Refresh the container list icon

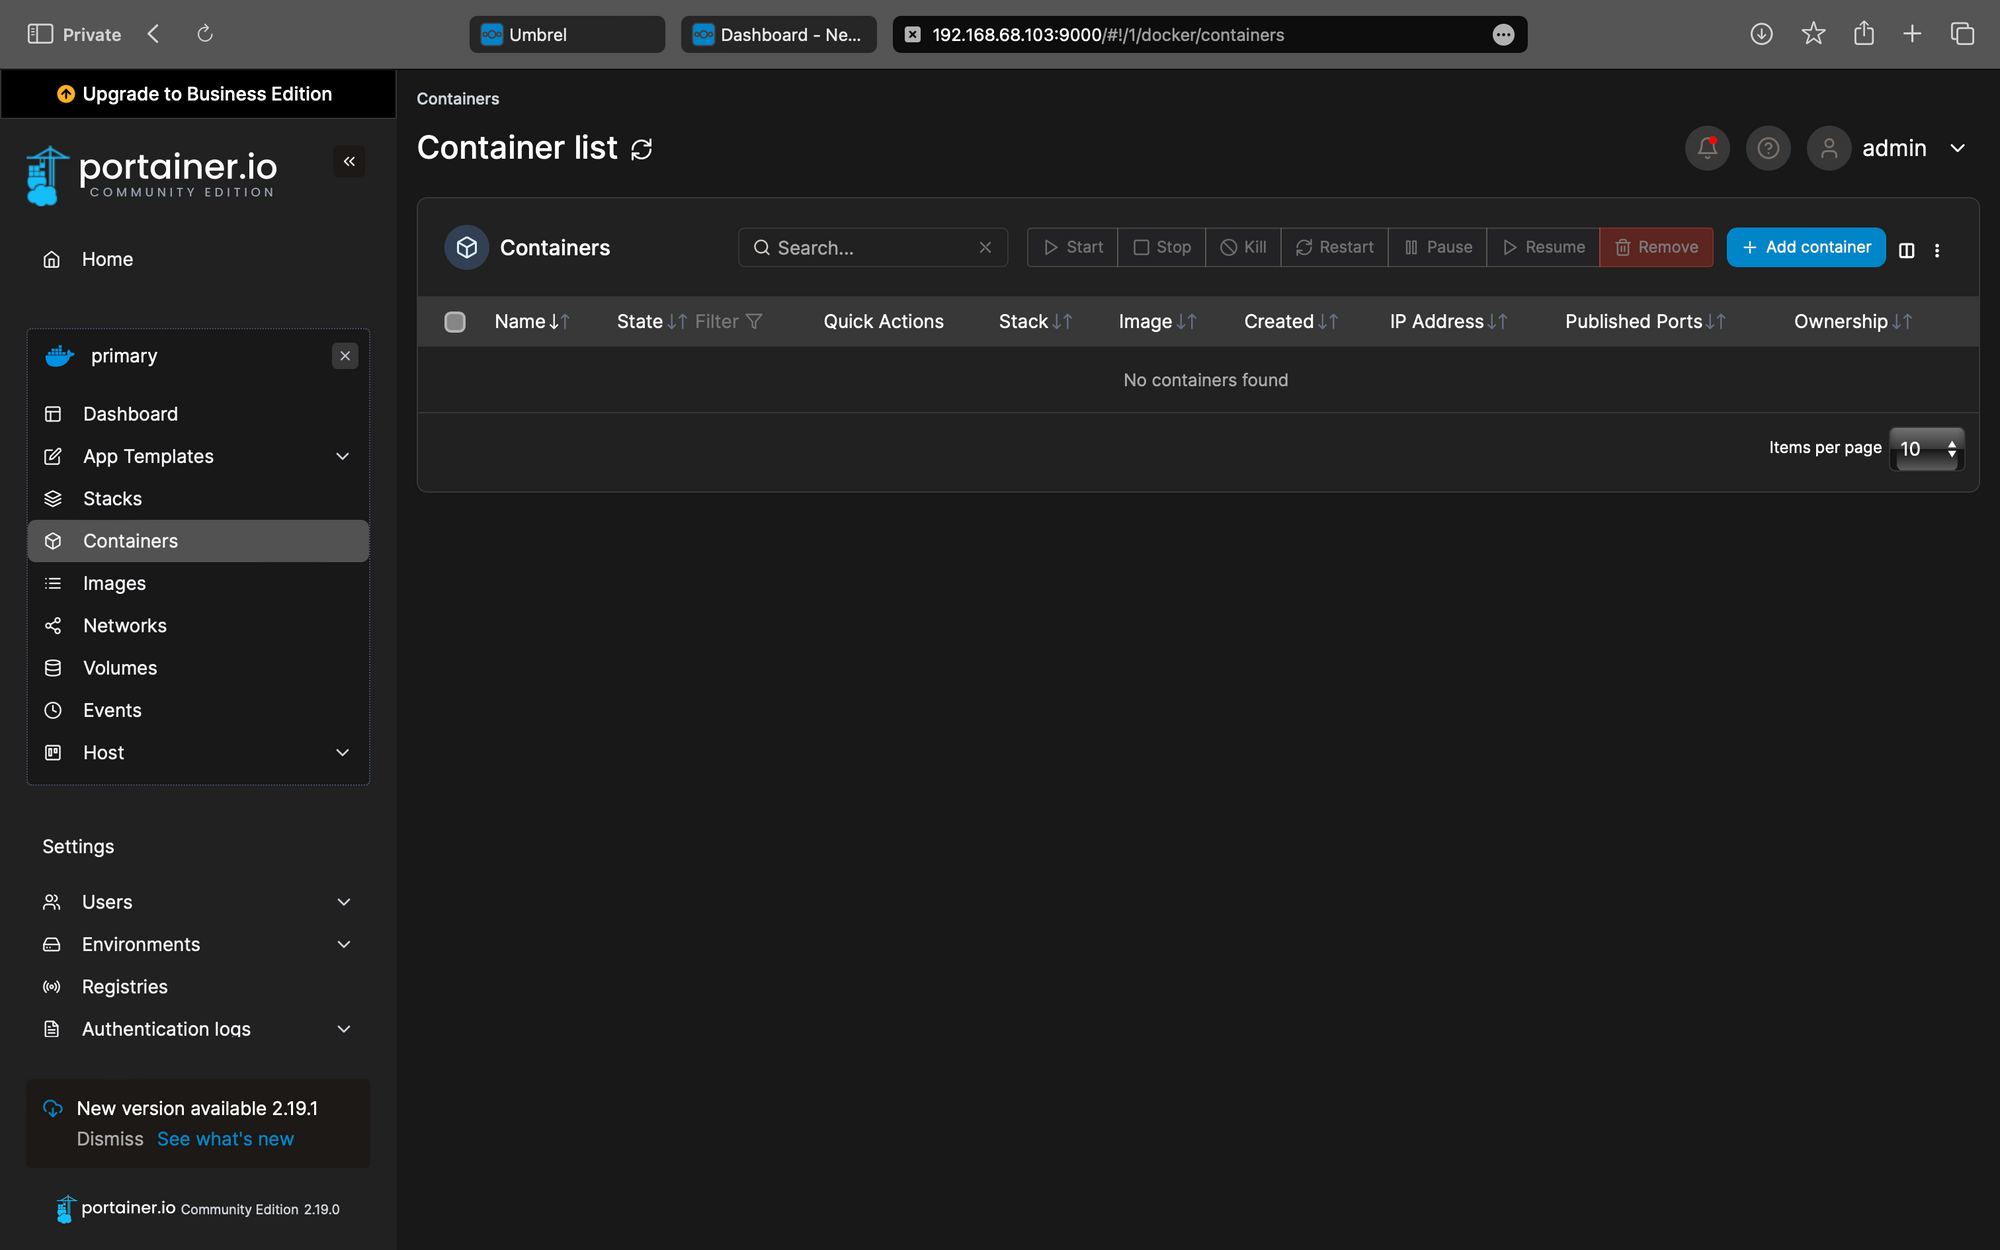[x=642, y=149]
